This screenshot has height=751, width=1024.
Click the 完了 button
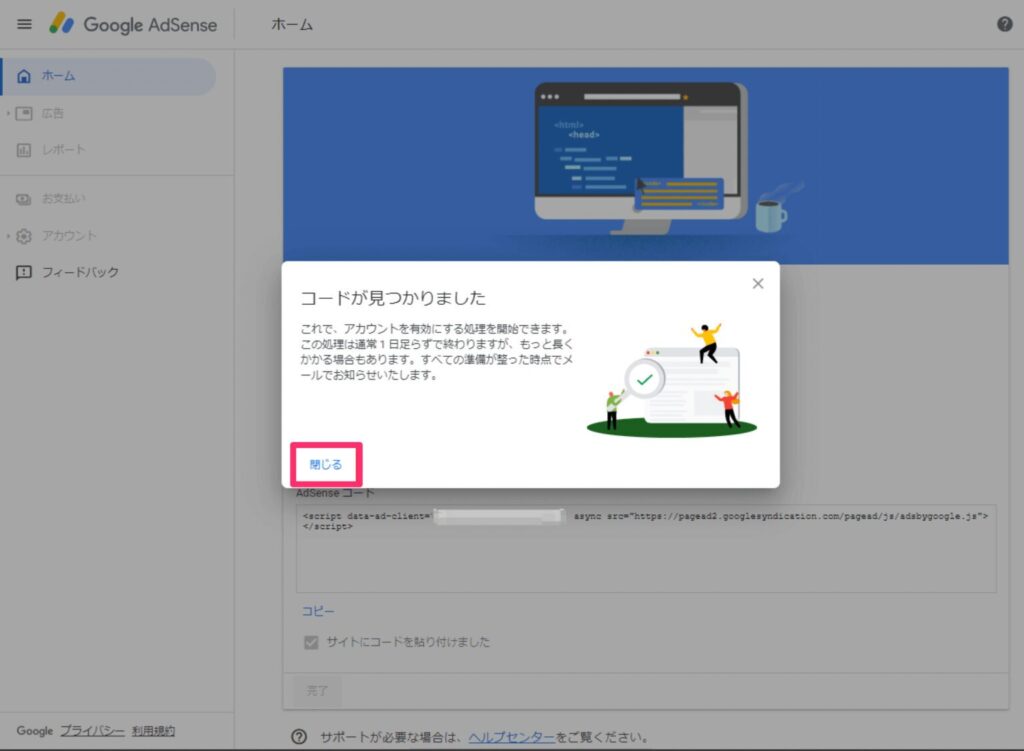(x=317, y=690)
